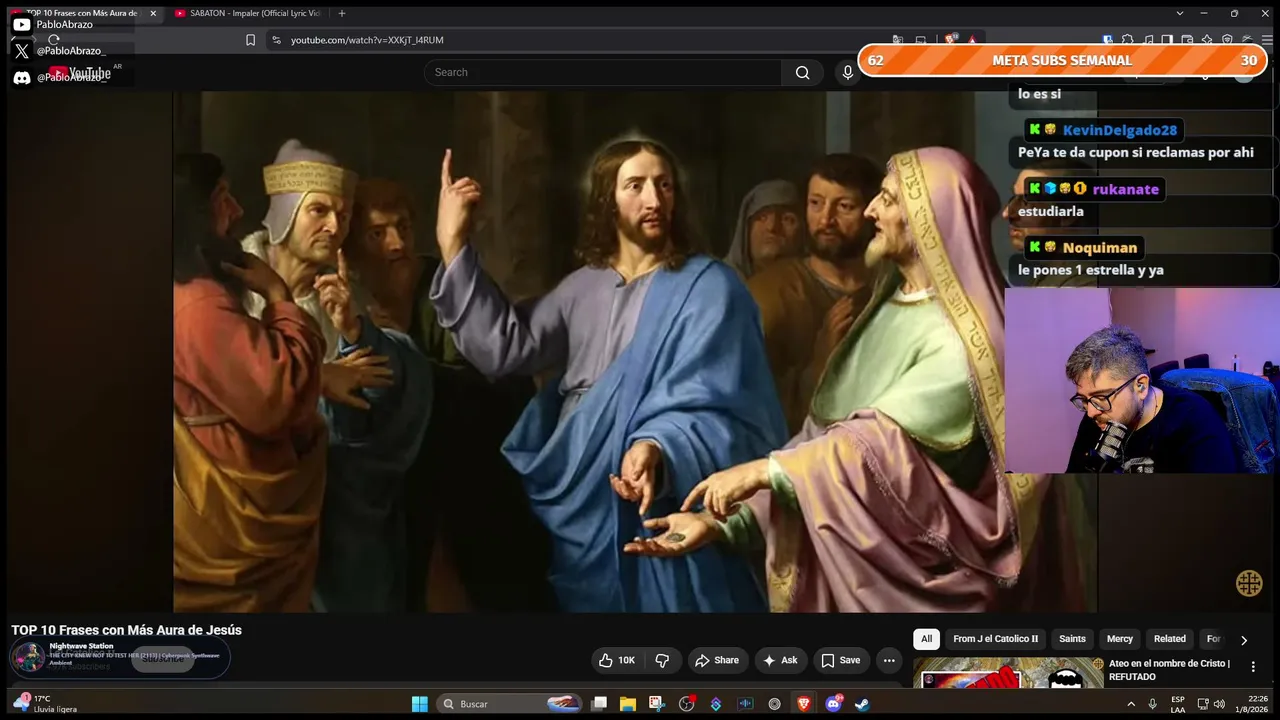
Task: Click the address bar URL
Action: click(x=367, y=40)
